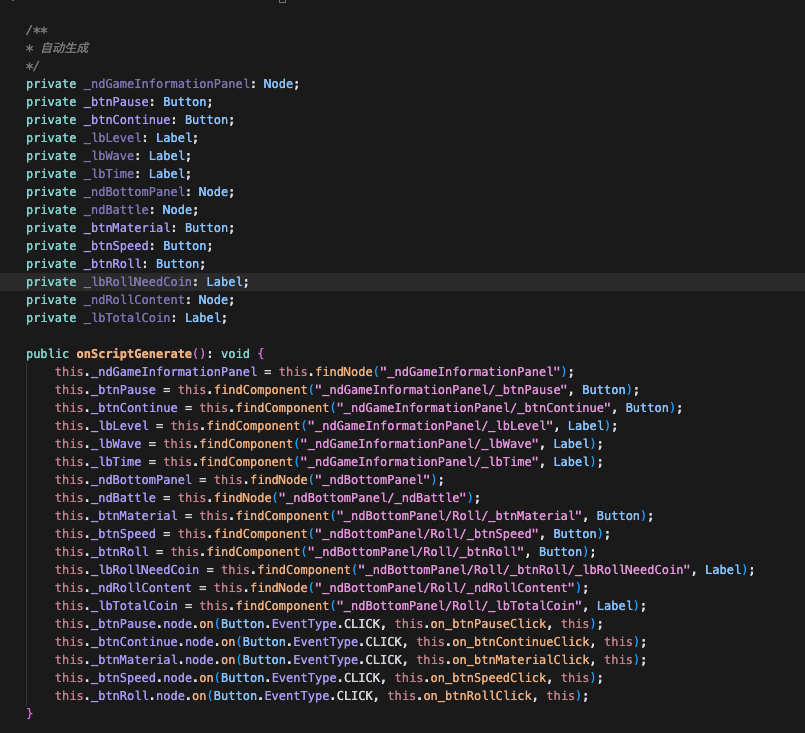Click the 'on_btnPauseClick' handler reference
Screen dimensions: 805x733
pyautogui.click(x=488, y=624)
